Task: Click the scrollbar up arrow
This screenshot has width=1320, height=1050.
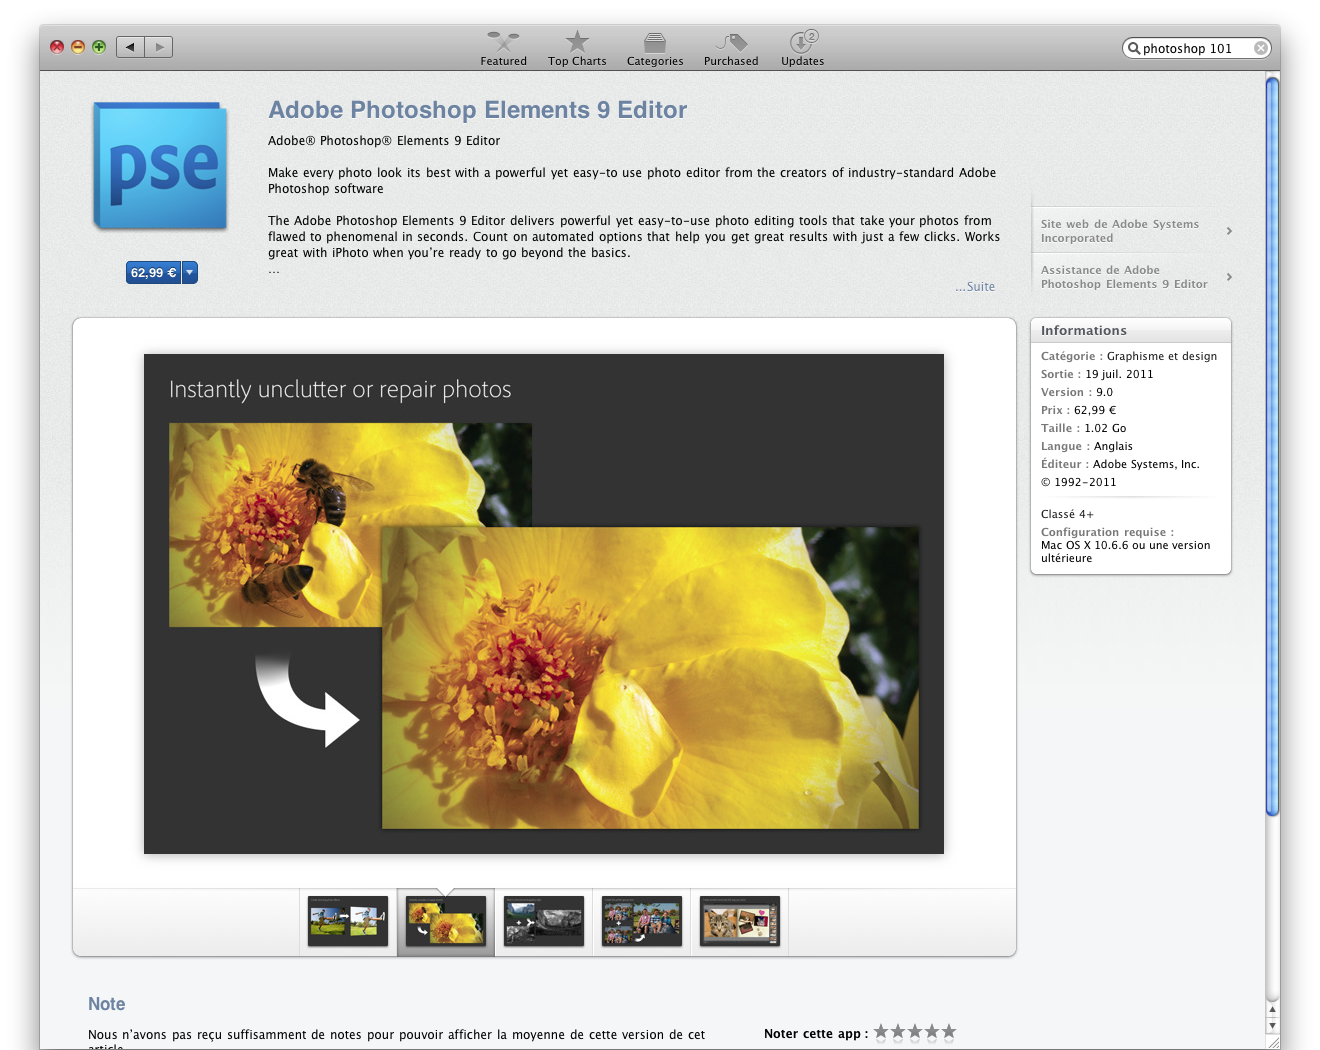Action: click(1272, 1009)
